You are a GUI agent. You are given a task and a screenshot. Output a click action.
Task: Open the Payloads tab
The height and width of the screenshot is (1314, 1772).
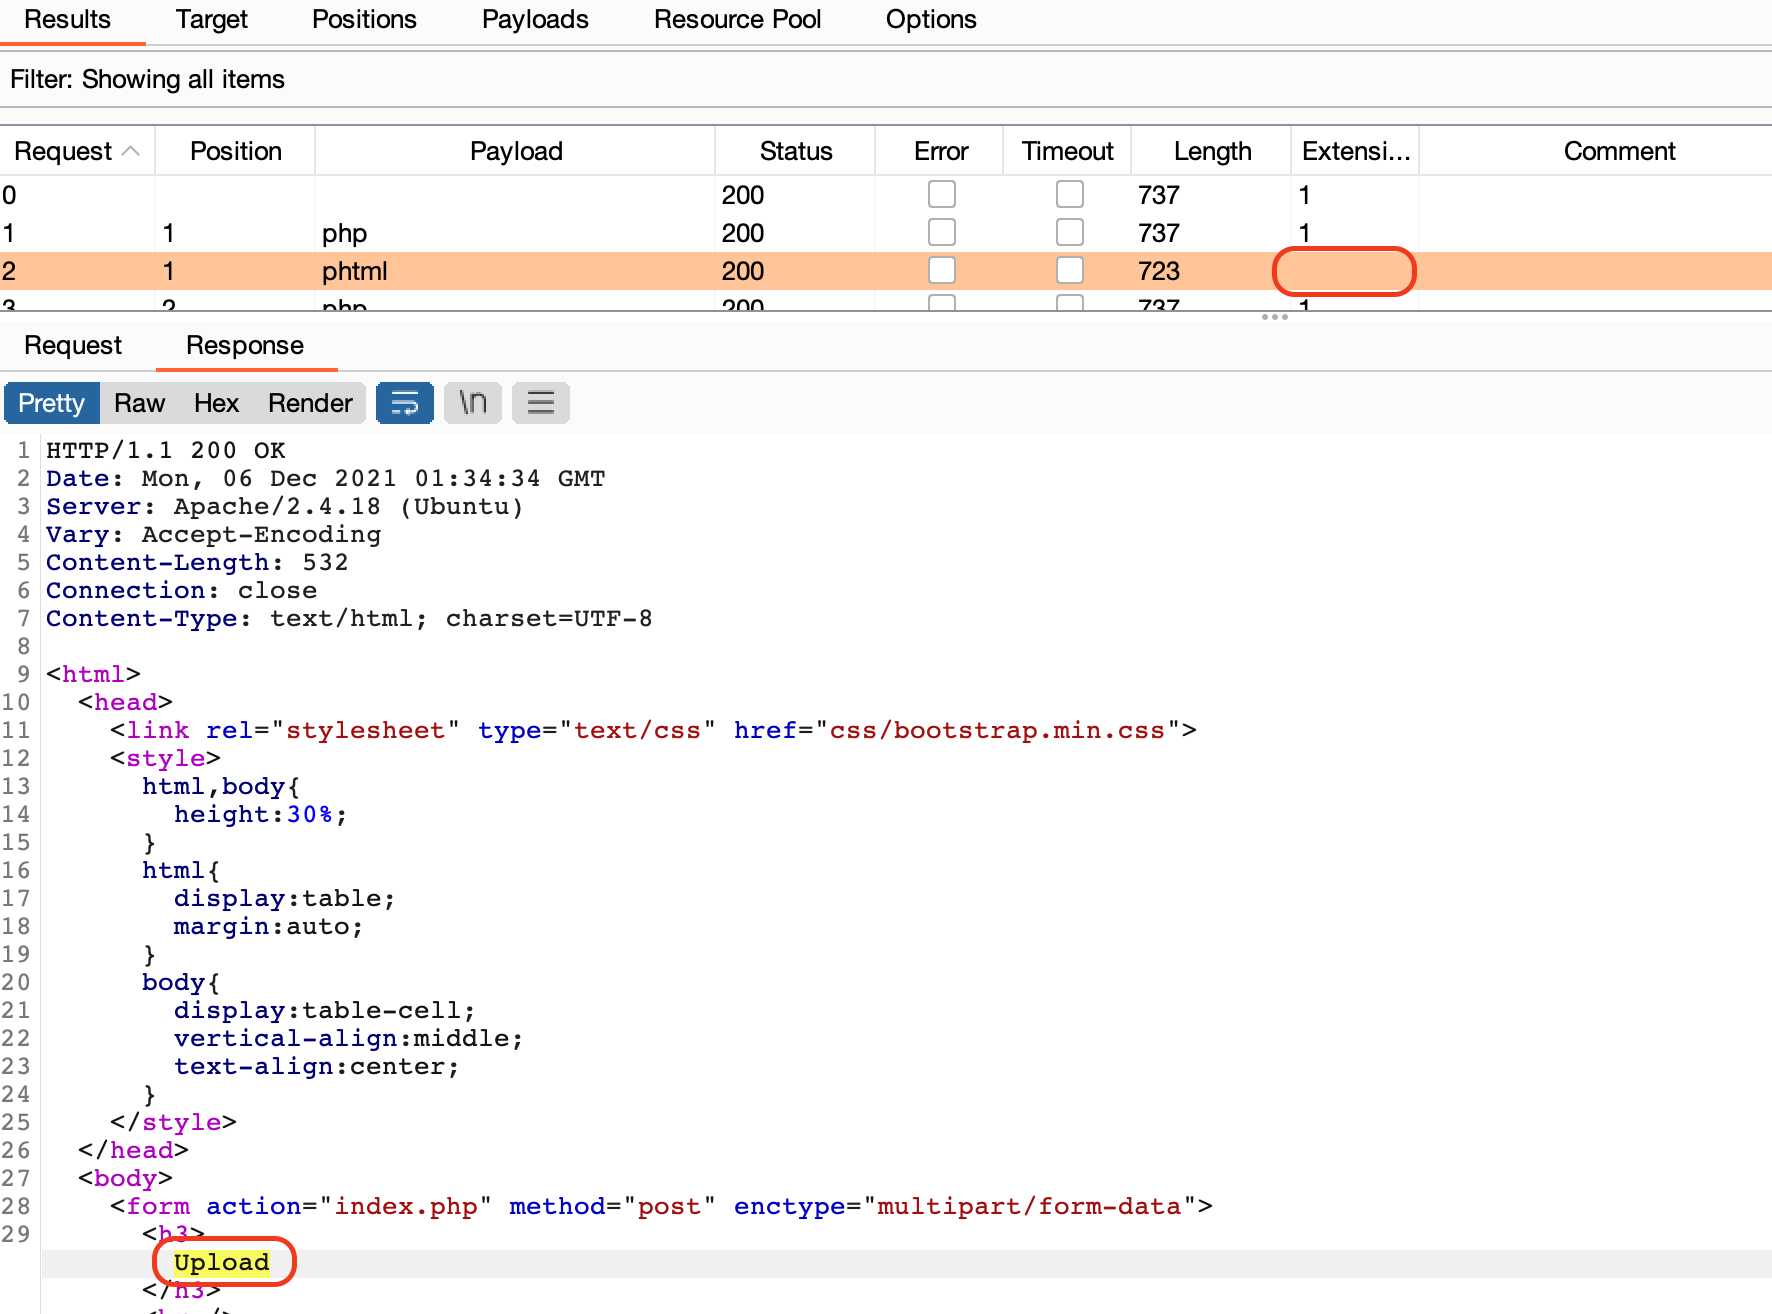(x=535, y=20)
